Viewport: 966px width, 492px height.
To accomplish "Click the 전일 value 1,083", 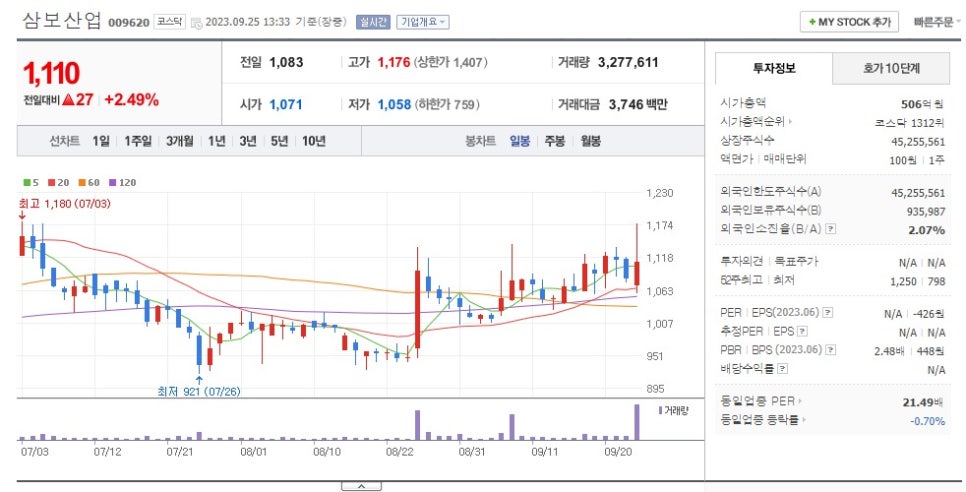I will point(286,62).
